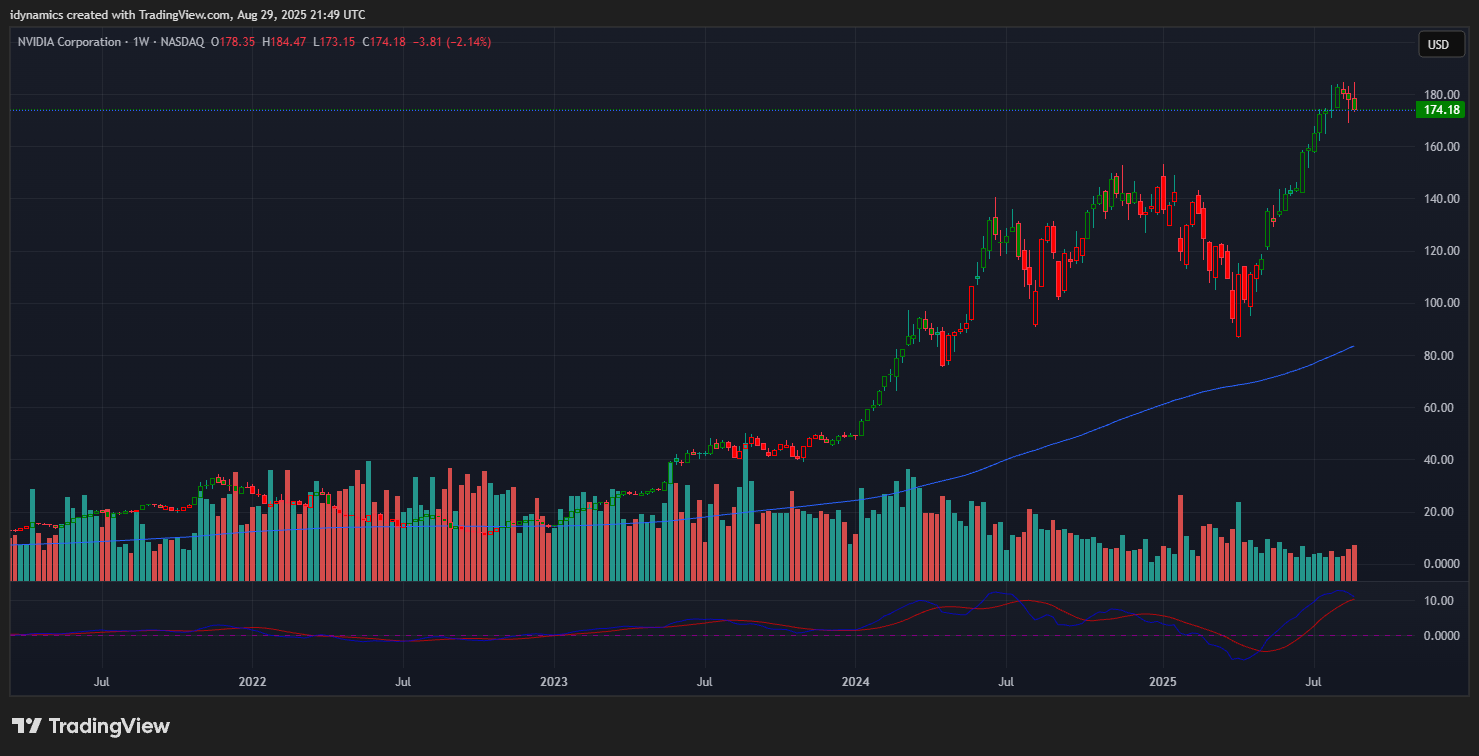Click the 2022 time axis label
The height and width of the screenshot is (756, 1479).
pyautogui.click(x=252, y=682)
